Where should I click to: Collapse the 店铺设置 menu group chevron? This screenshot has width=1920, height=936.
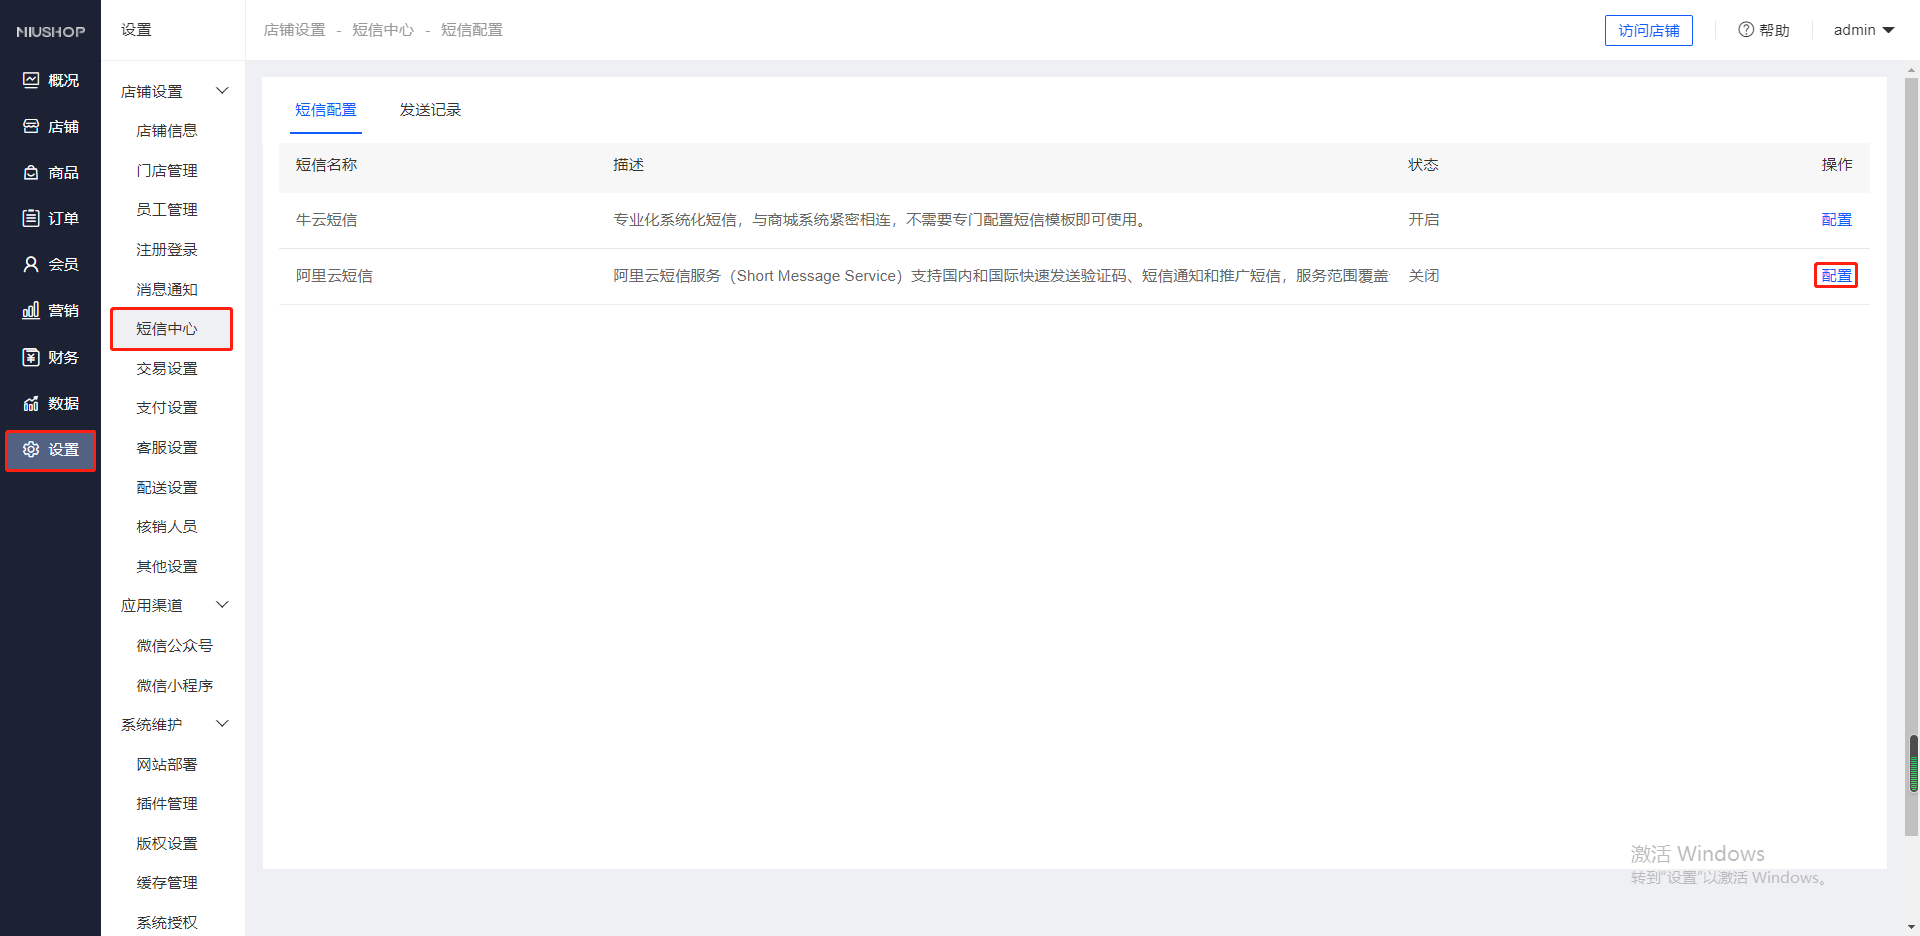223,91
